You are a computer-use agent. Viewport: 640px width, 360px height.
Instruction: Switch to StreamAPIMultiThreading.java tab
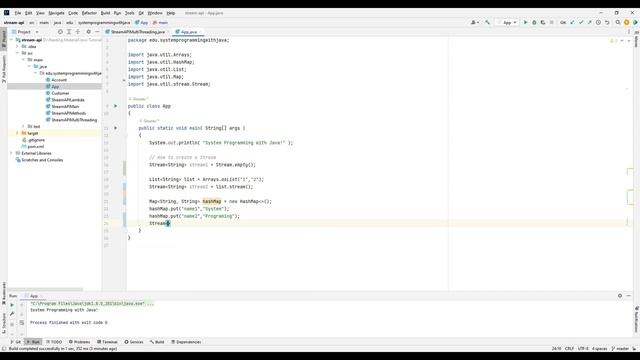click(138, 32)
